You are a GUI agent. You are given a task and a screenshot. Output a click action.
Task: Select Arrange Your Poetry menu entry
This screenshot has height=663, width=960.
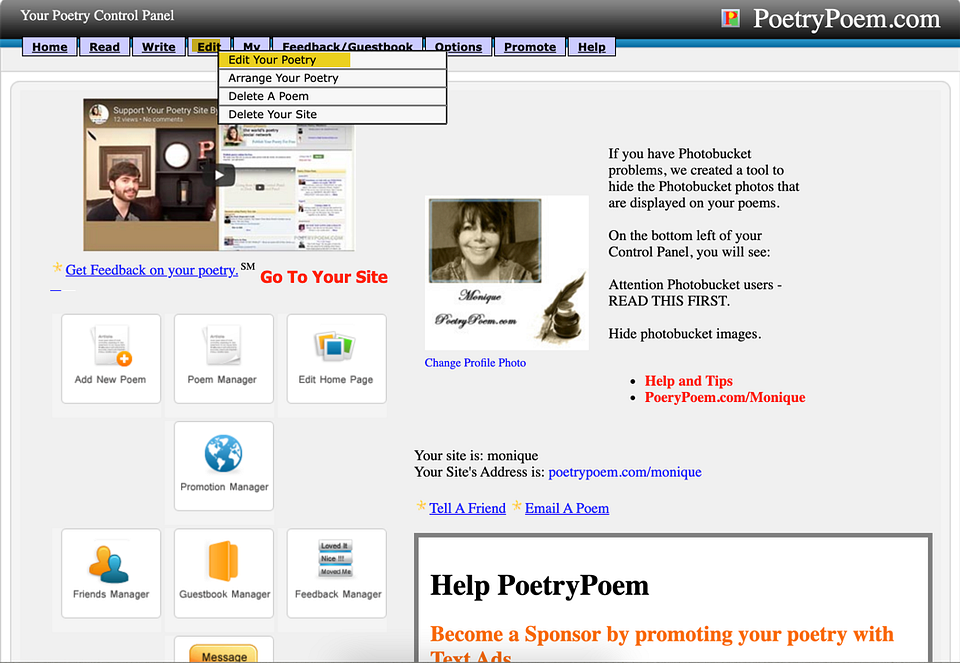point(332,78)
